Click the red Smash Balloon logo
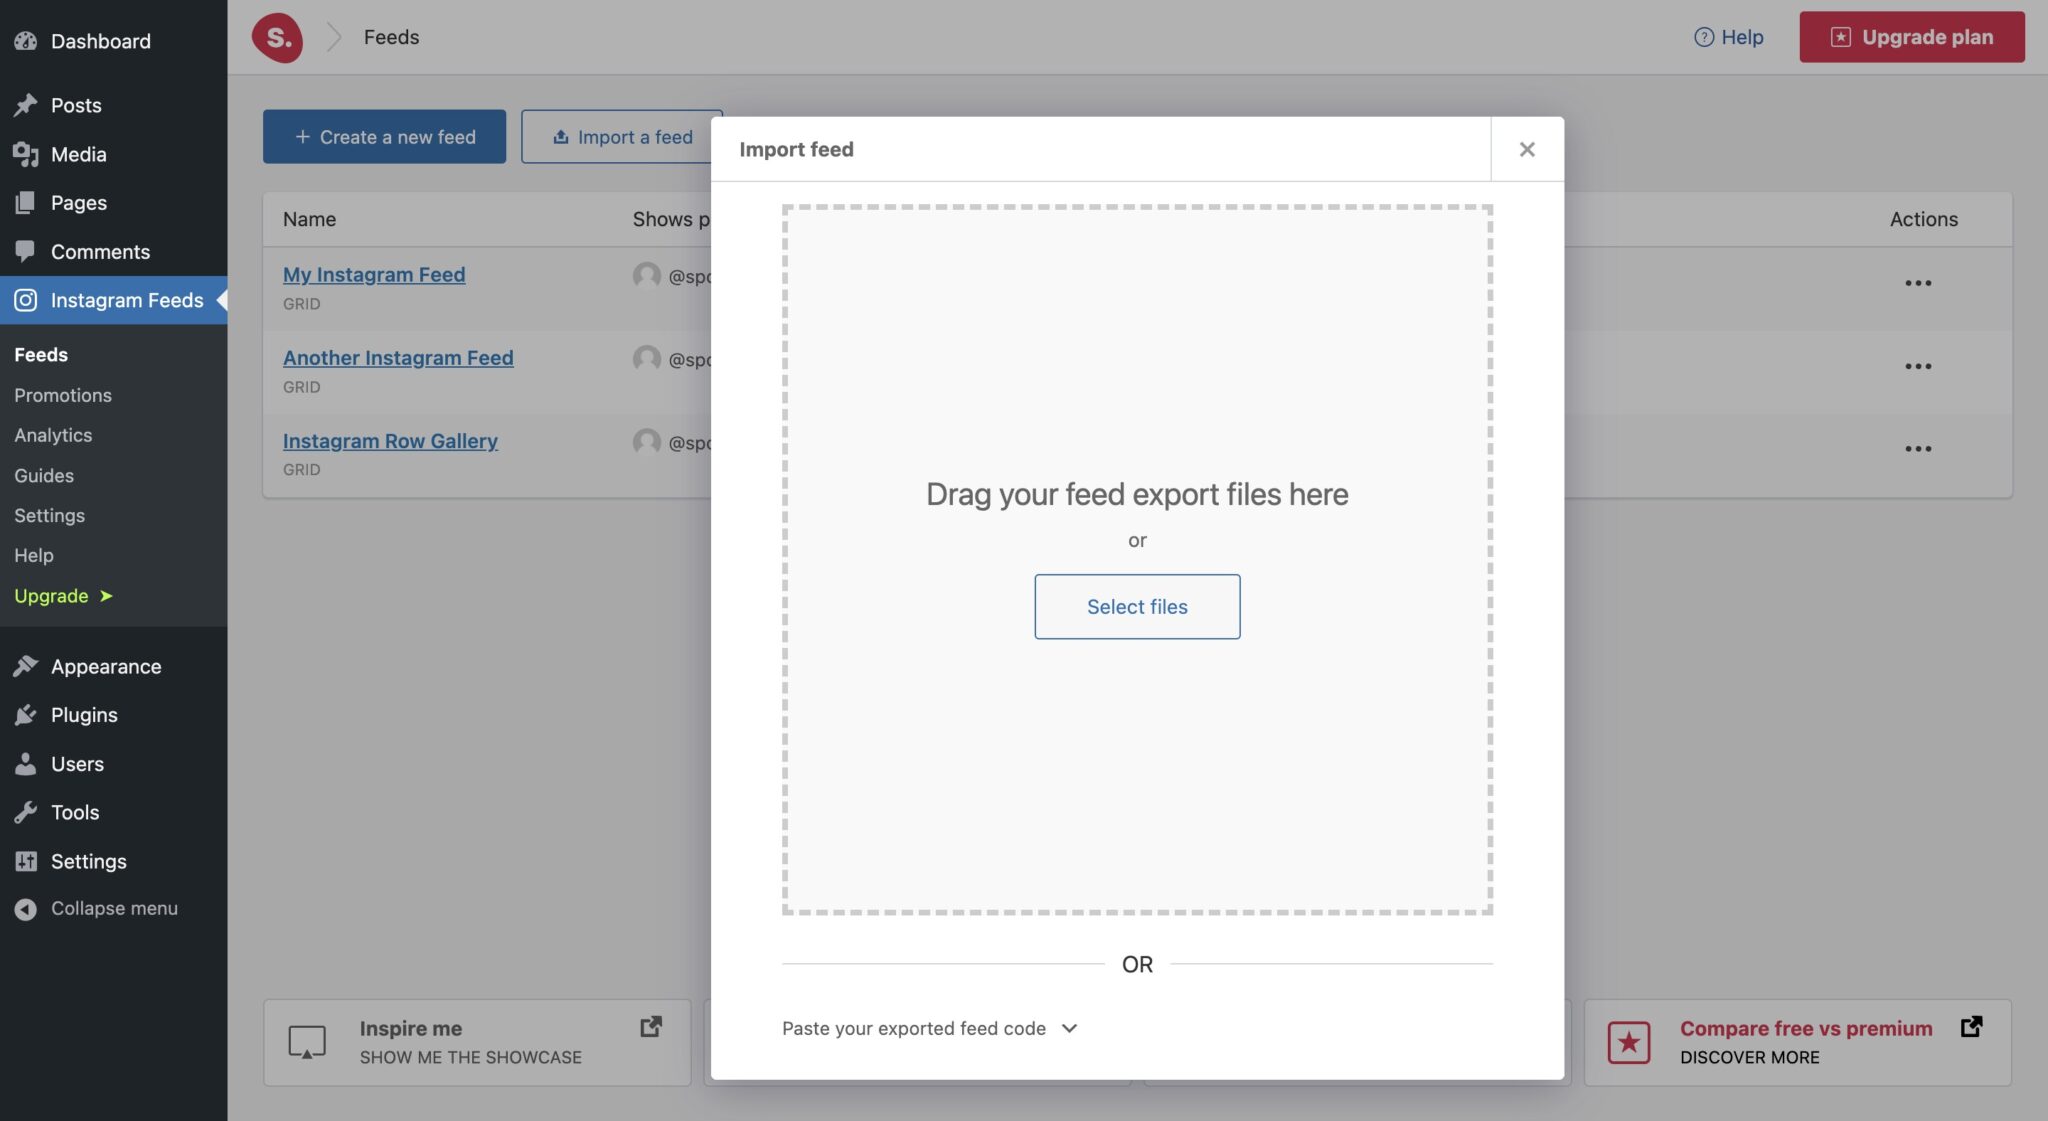The image size is (2048, 1121). [277, 38]
